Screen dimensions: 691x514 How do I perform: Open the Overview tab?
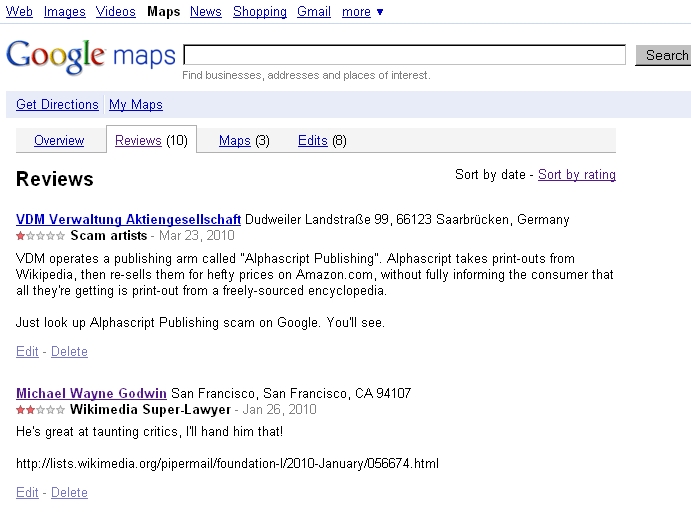pos(59,141)
